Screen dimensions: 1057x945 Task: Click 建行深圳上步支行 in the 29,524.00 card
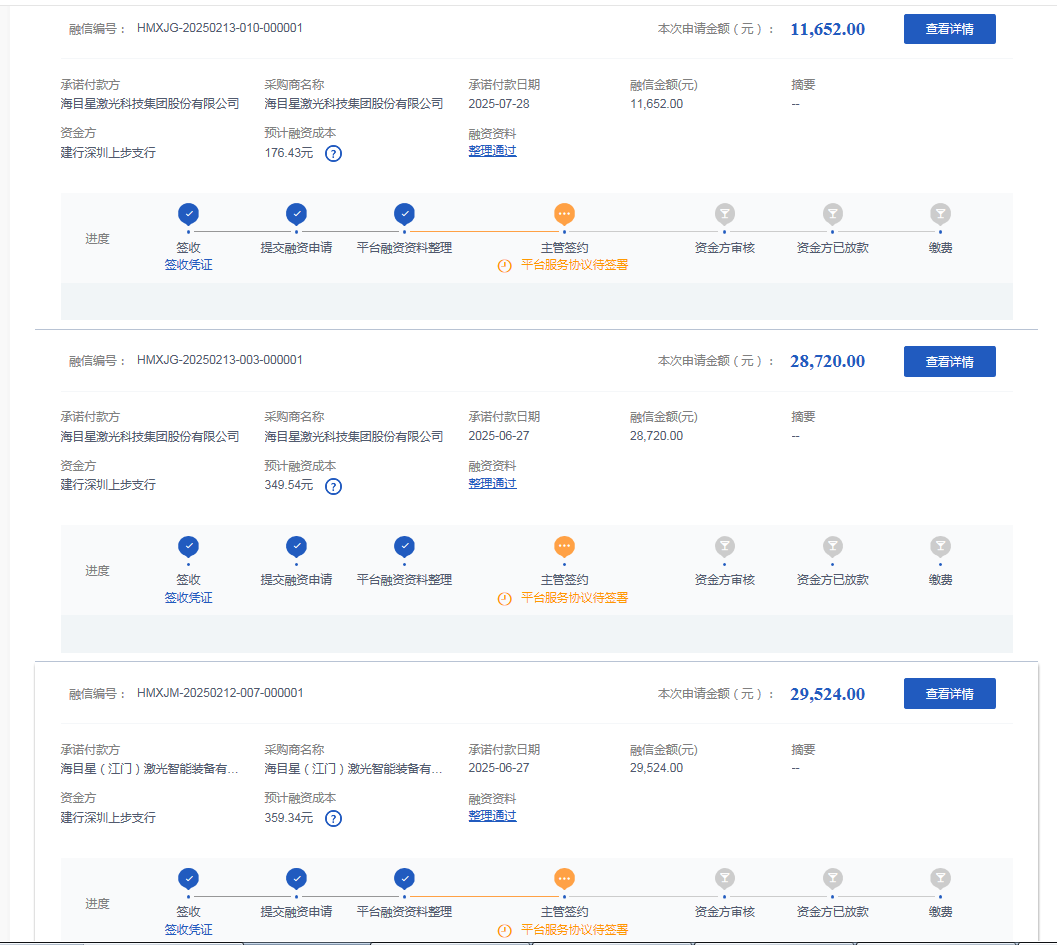(108, 818)
